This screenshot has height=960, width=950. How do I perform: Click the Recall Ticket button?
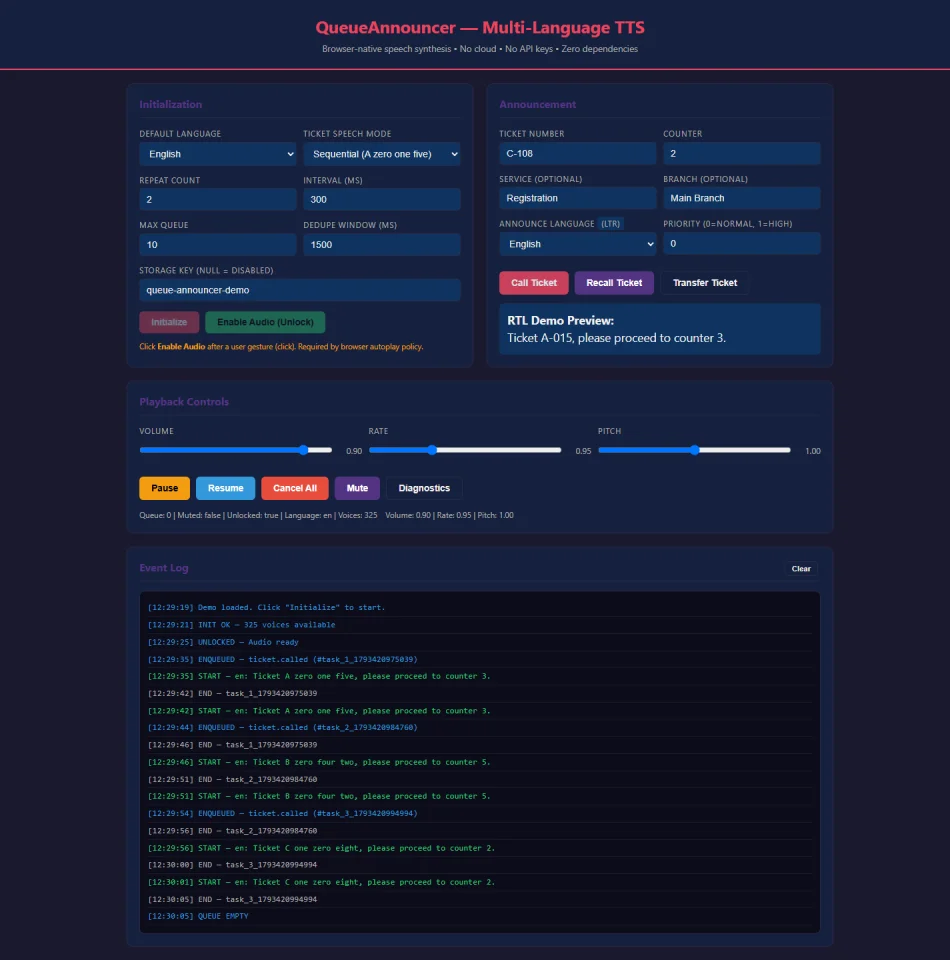tap(614, 283)
